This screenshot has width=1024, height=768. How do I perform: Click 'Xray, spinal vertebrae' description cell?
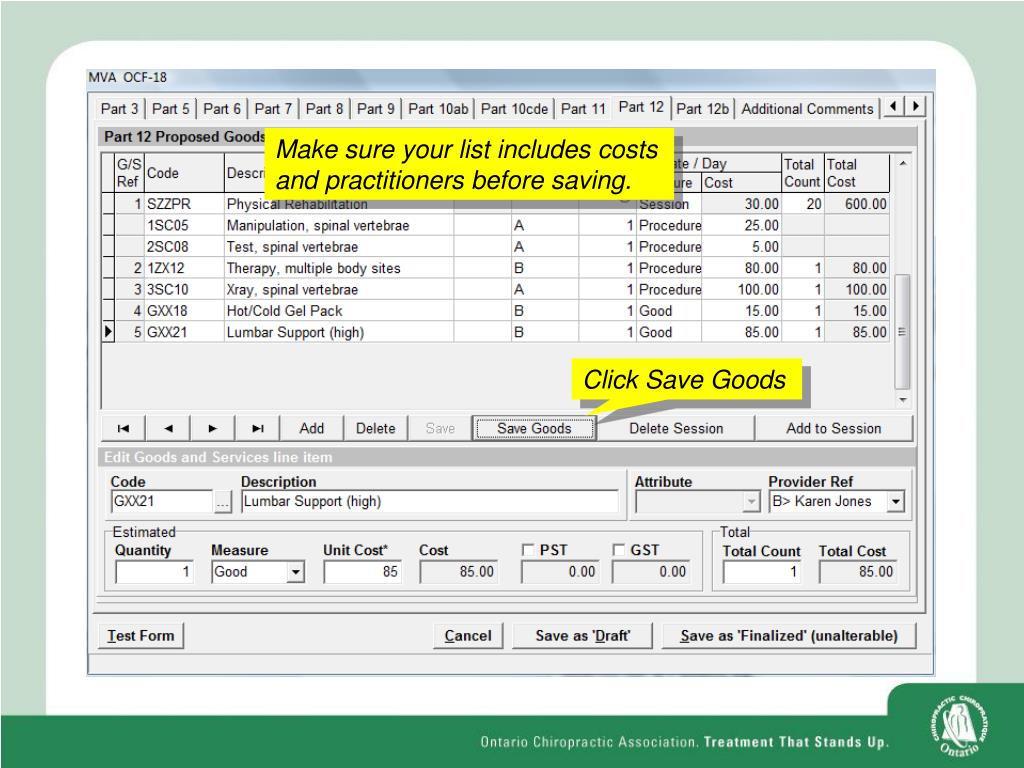(339, 289)
